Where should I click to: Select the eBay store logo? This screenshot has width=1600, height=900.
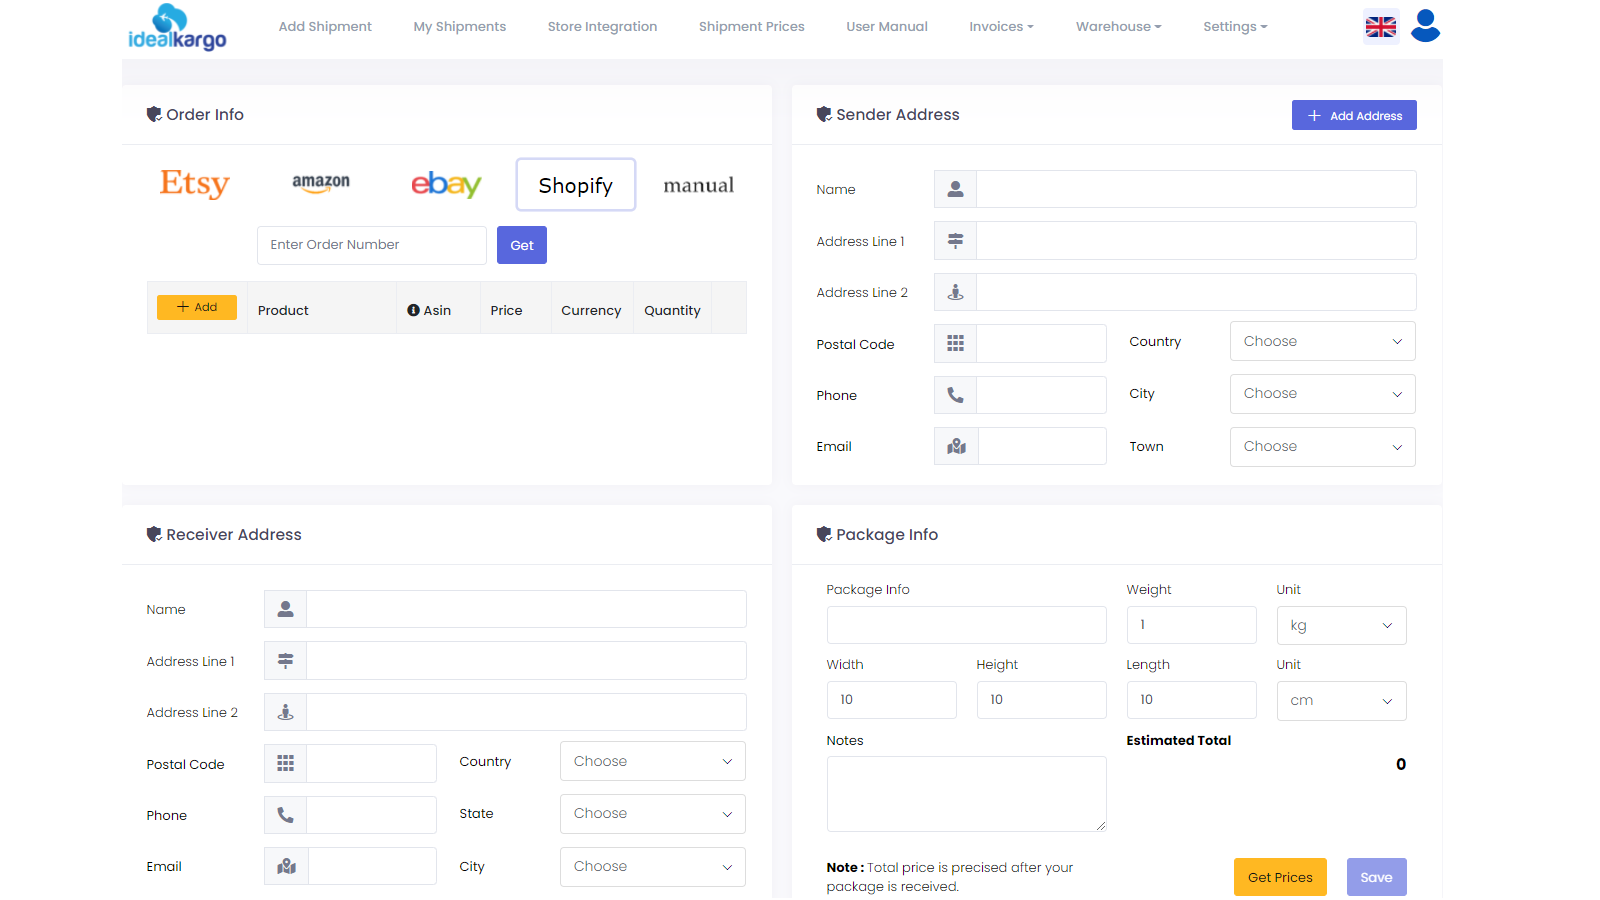click(x=446, y=184)
